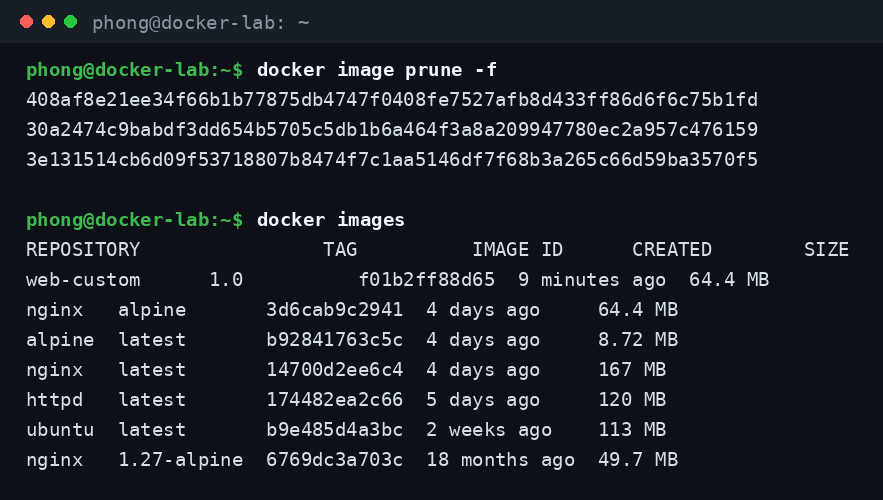This screenshot has height=500, width=883.
Task: Click the alpine repository name
Action: pos(60,340)
